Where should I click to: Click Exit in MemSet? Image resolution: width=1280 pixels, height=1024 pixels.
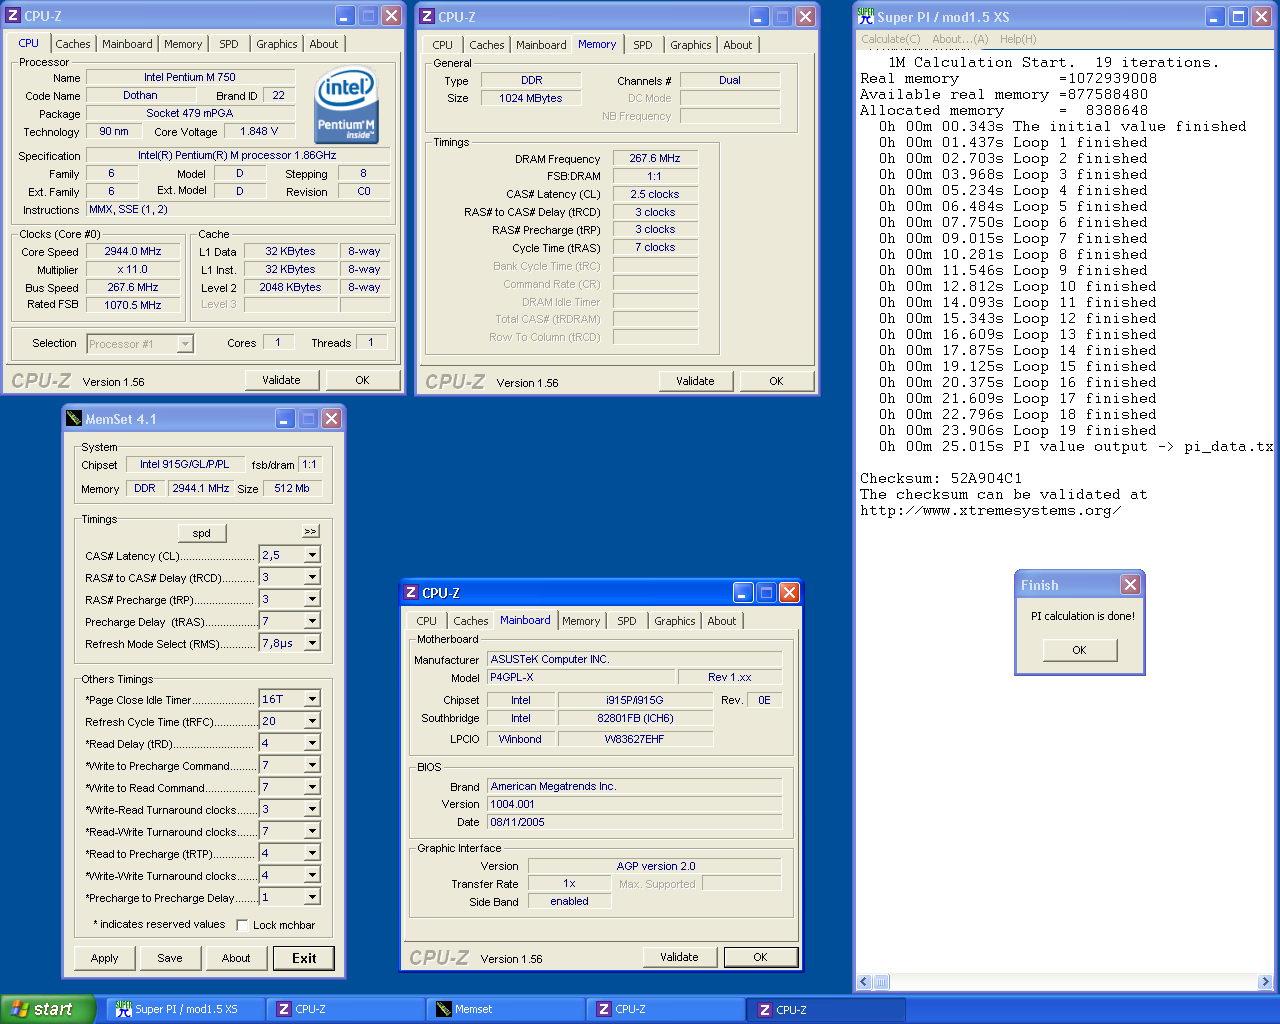pyautogui.click(x=304, y=958)
